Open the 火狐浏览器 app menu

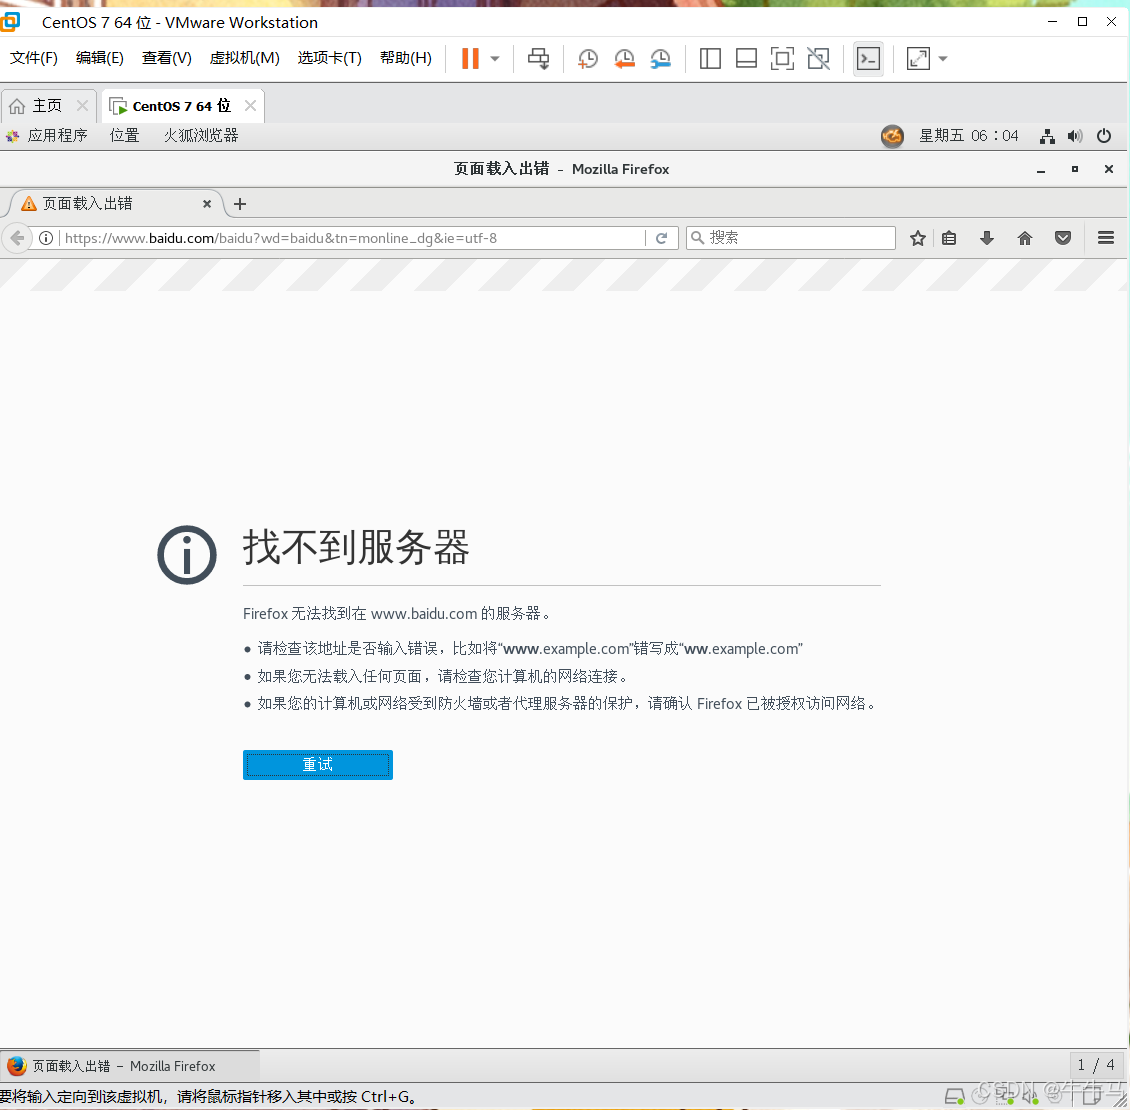click(x=201, y=136)
